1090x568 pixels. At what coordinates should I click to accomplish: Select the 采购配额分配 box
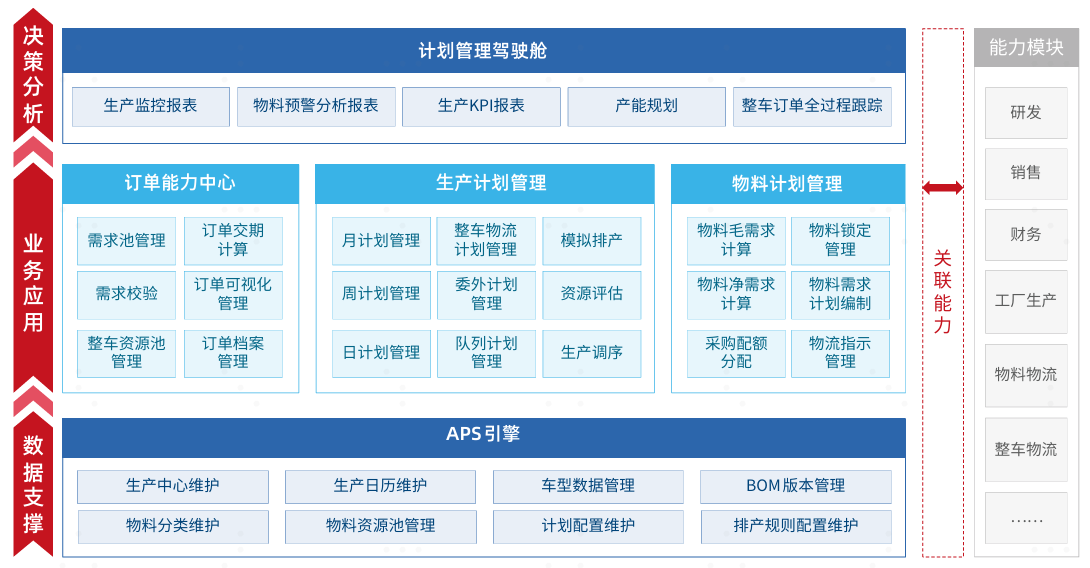[736, 352]
